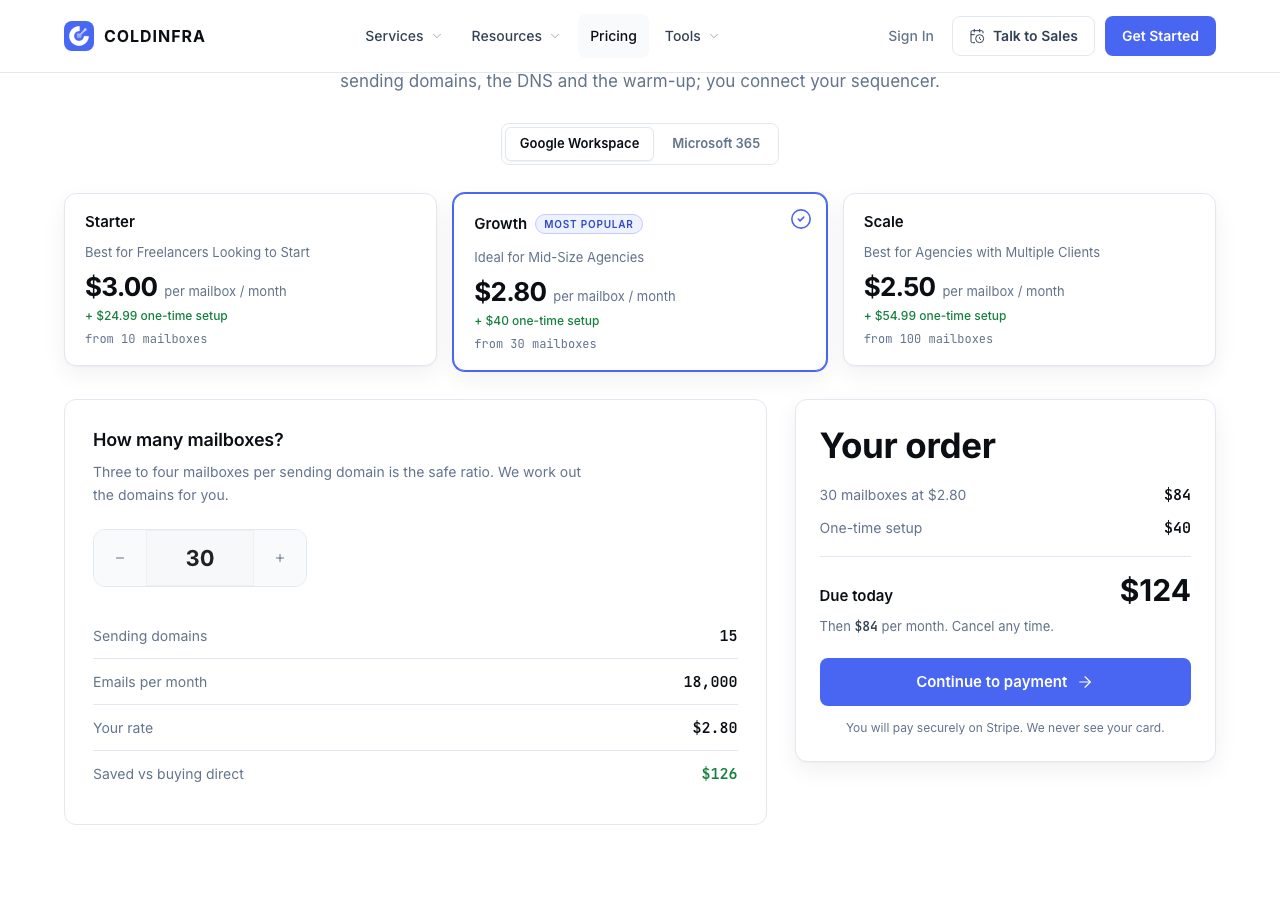Click the One-time setup $40 amount
The image size is (1280, 900).
click(1177, 528)
